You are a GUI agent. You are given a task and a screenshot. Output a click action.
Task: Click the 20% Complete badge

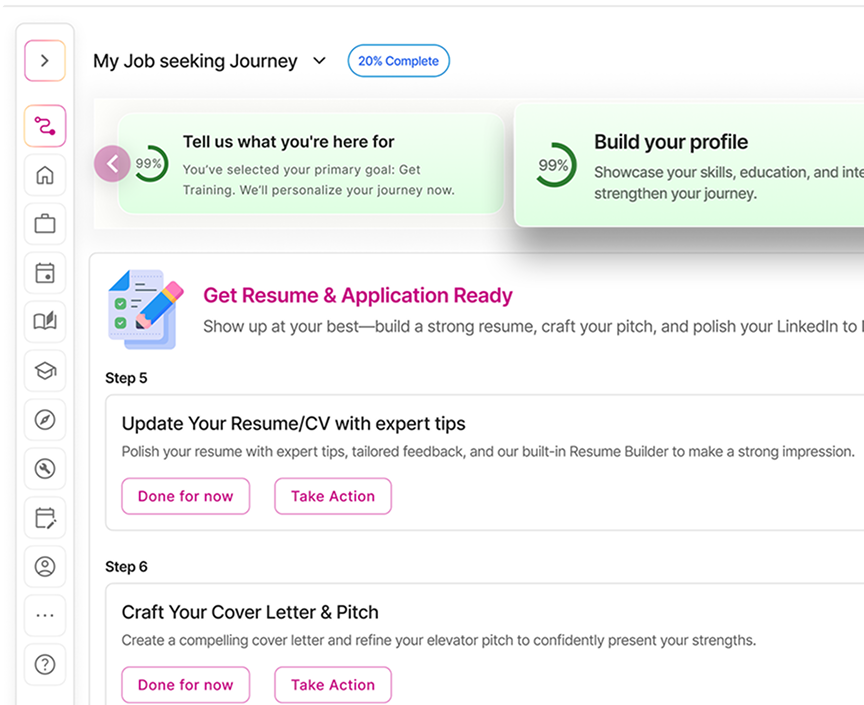(x=398, y=61)
